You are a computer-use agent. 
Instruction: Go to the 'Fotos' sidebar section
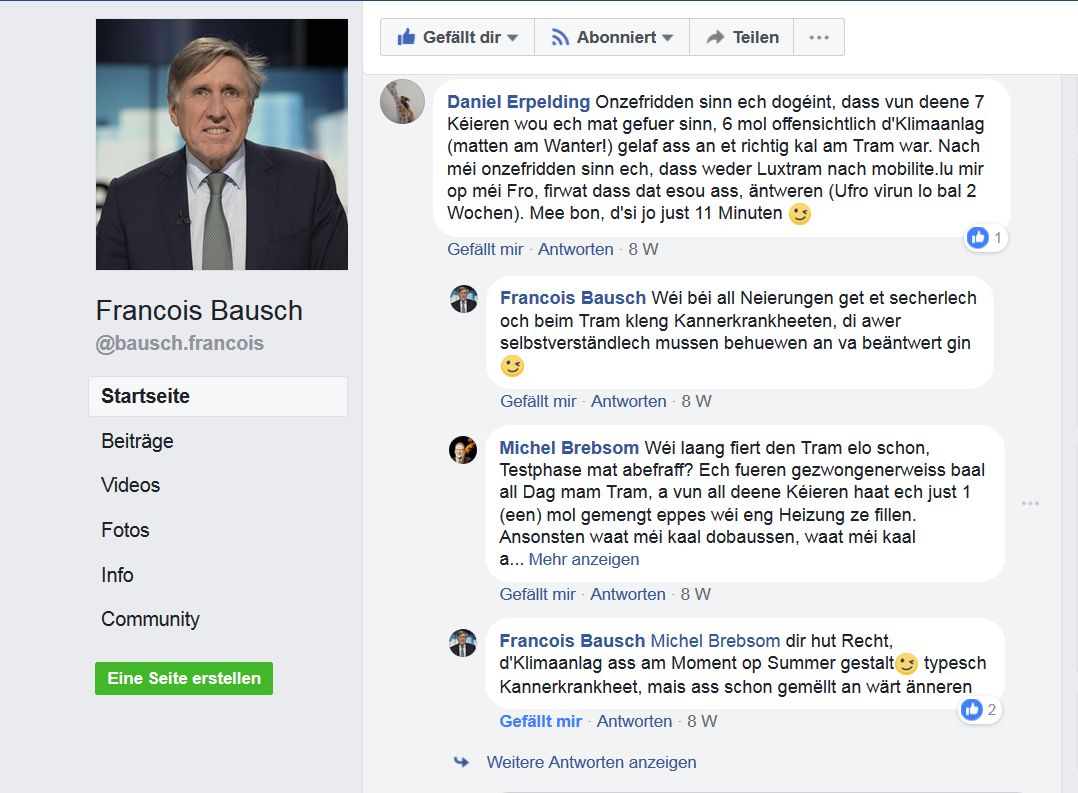click(x=125, y=530)
